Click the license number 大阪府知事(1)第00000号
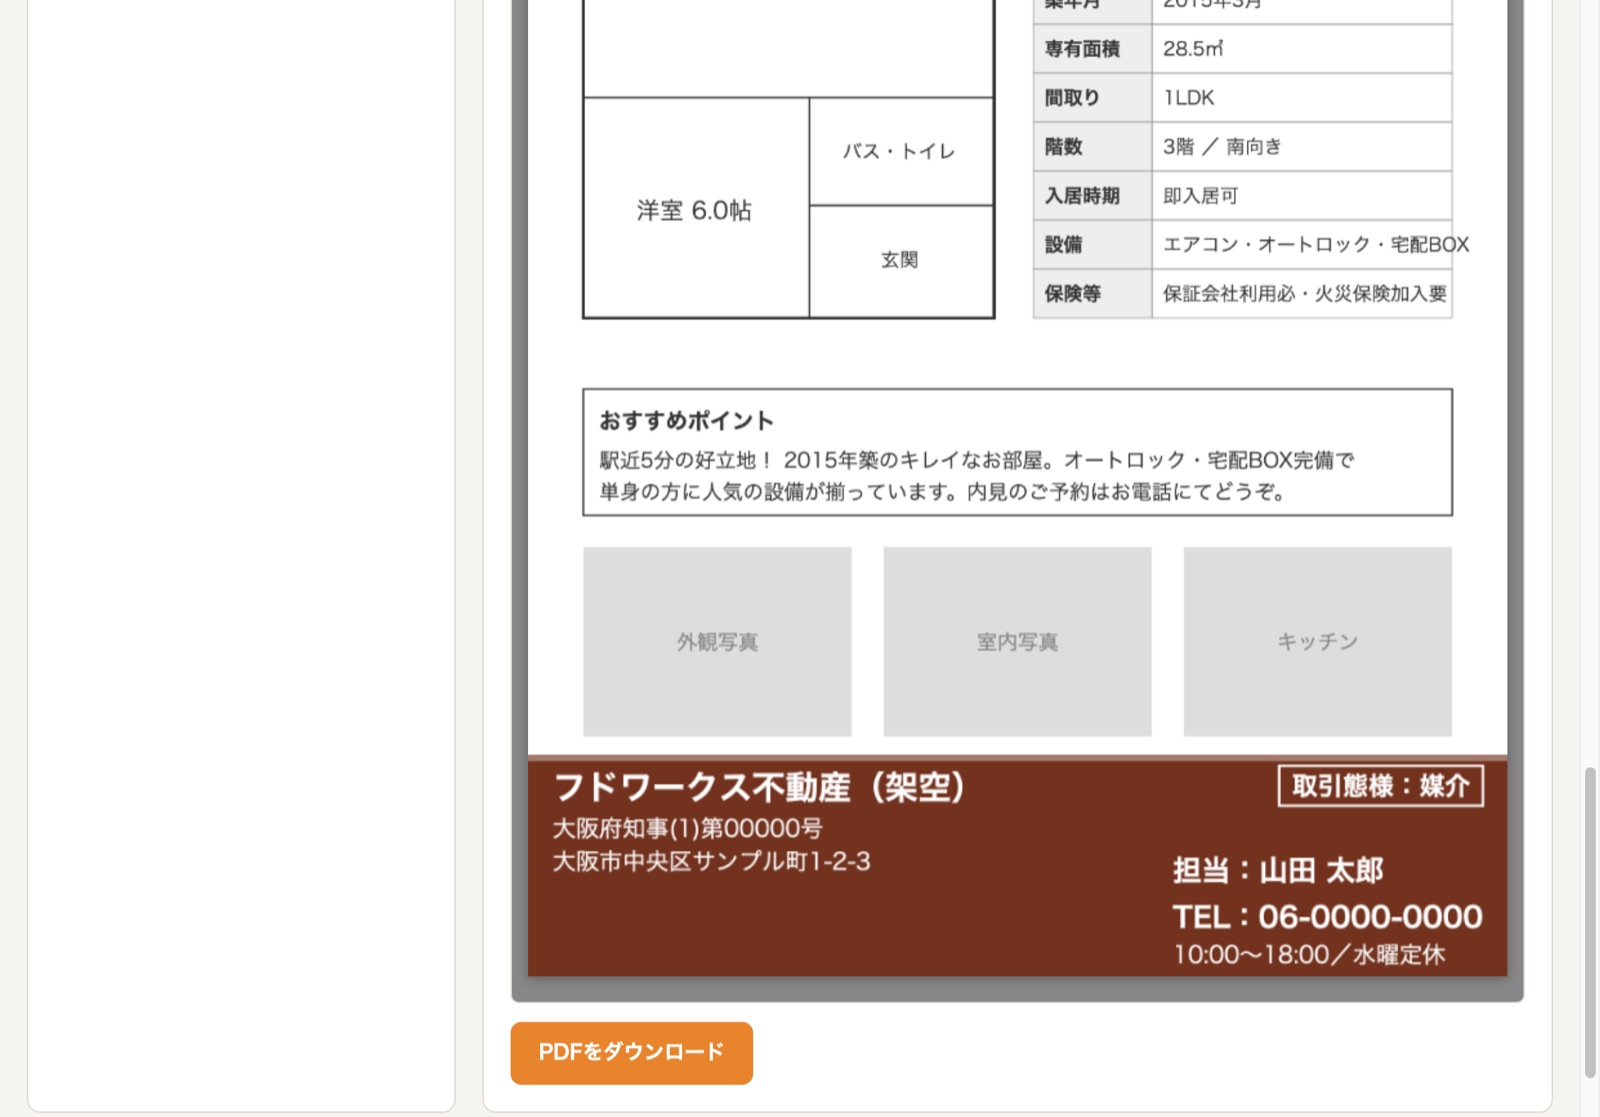 [688, 828]
